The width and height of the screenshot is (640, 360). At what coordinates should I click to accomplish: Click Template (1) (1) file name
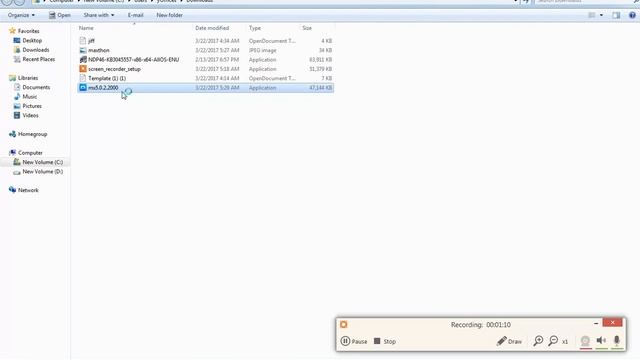(x=107, y=78)
